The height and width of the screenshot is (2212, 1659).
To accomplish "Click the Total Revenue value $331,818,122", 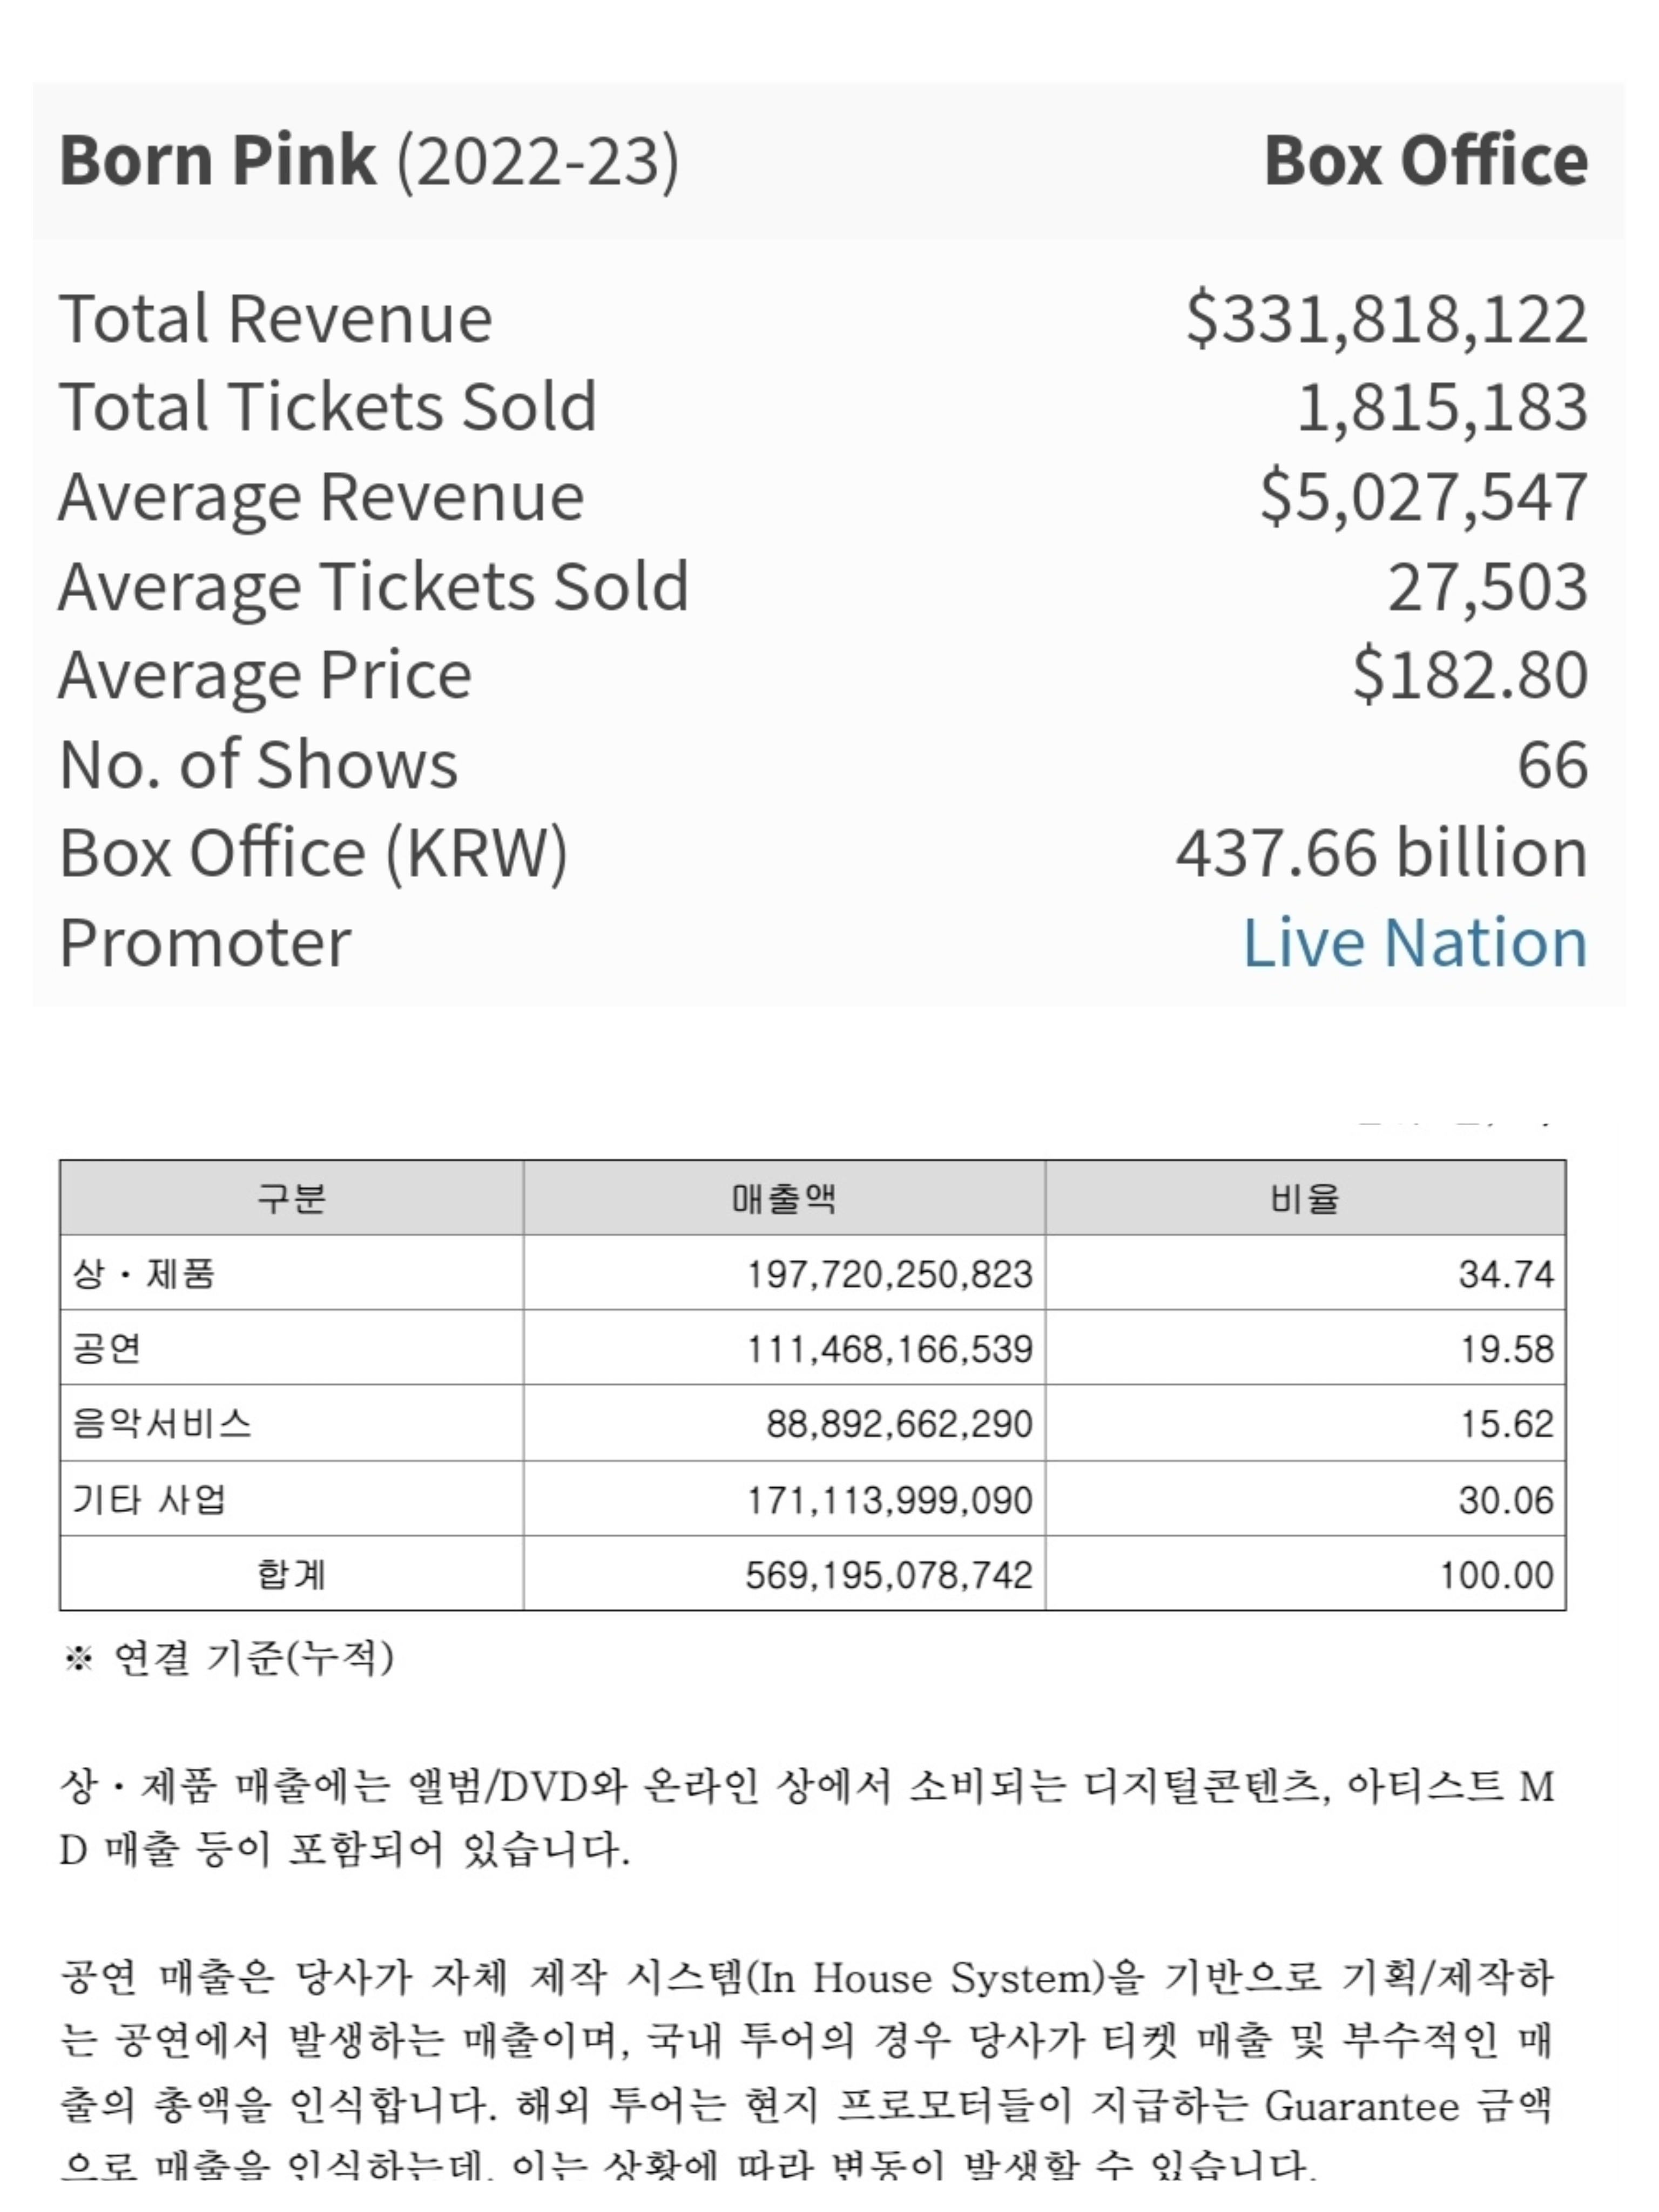I will click(1387, 319).
